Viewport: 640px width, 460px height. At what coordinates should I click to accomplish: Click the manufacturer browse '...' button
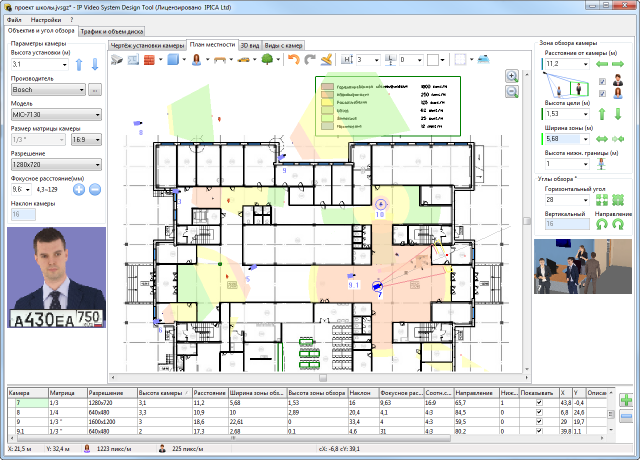95,90
